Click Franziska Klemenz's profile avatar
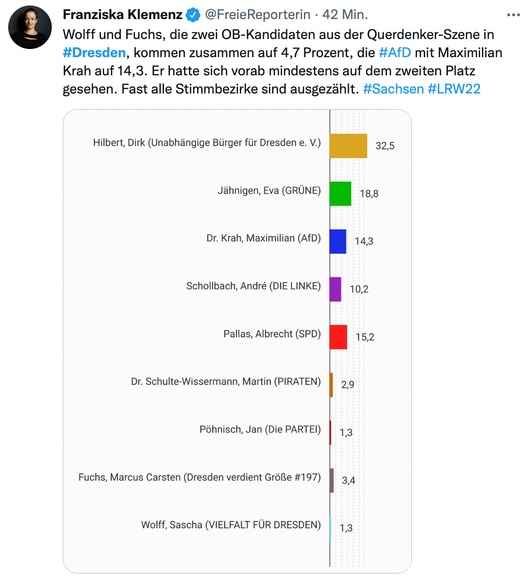The image size is (526, 581). tap(30, 27)
